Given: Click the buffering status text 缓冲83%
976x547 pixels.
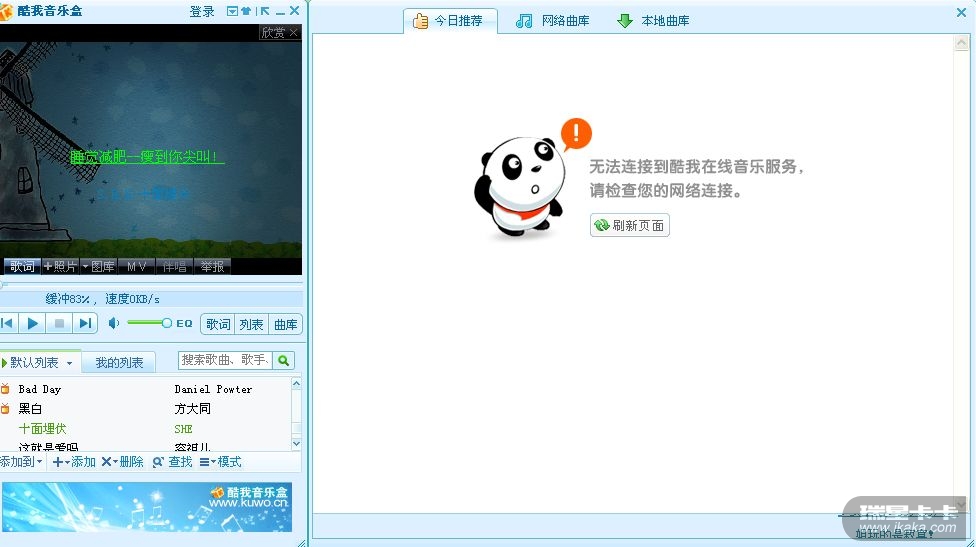Looking at the screenshot, I should (x=67, y=299).
